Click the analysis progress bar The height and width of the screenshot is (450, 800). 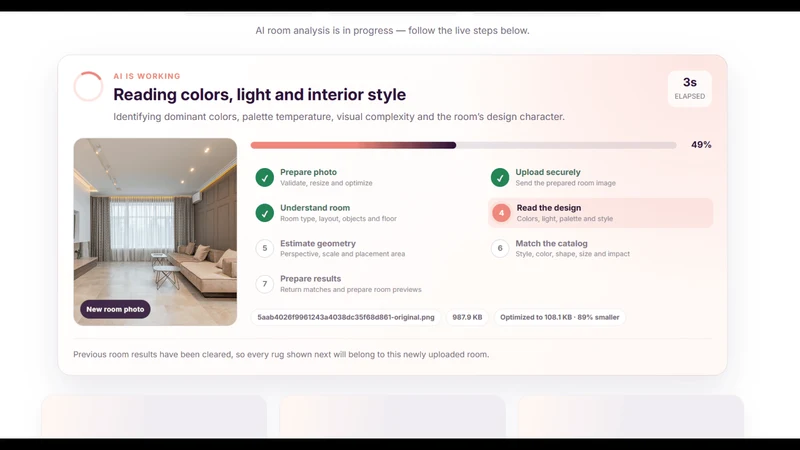(463, 145)
